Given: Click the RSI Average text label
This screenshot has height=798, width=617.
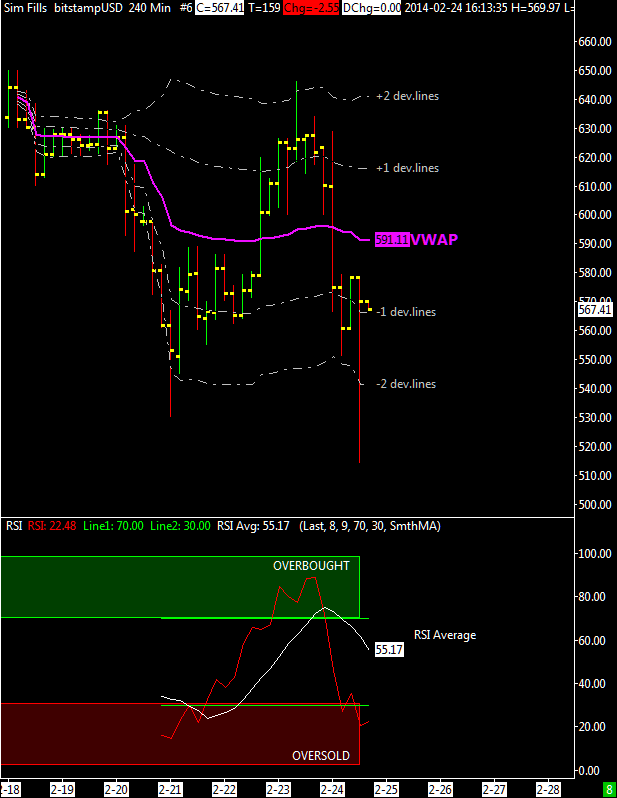Looking at the screenshot, I should [445, 635].
